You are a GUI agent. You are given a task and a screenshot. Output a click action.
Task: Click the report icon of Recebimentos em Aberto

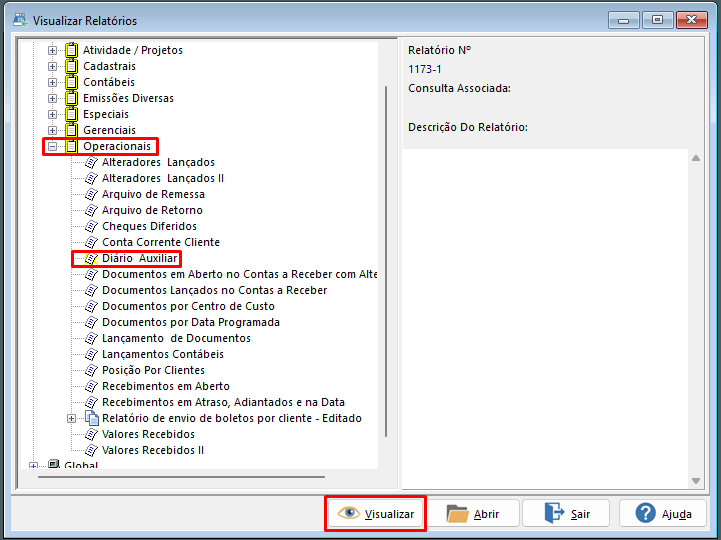[92, 386]
